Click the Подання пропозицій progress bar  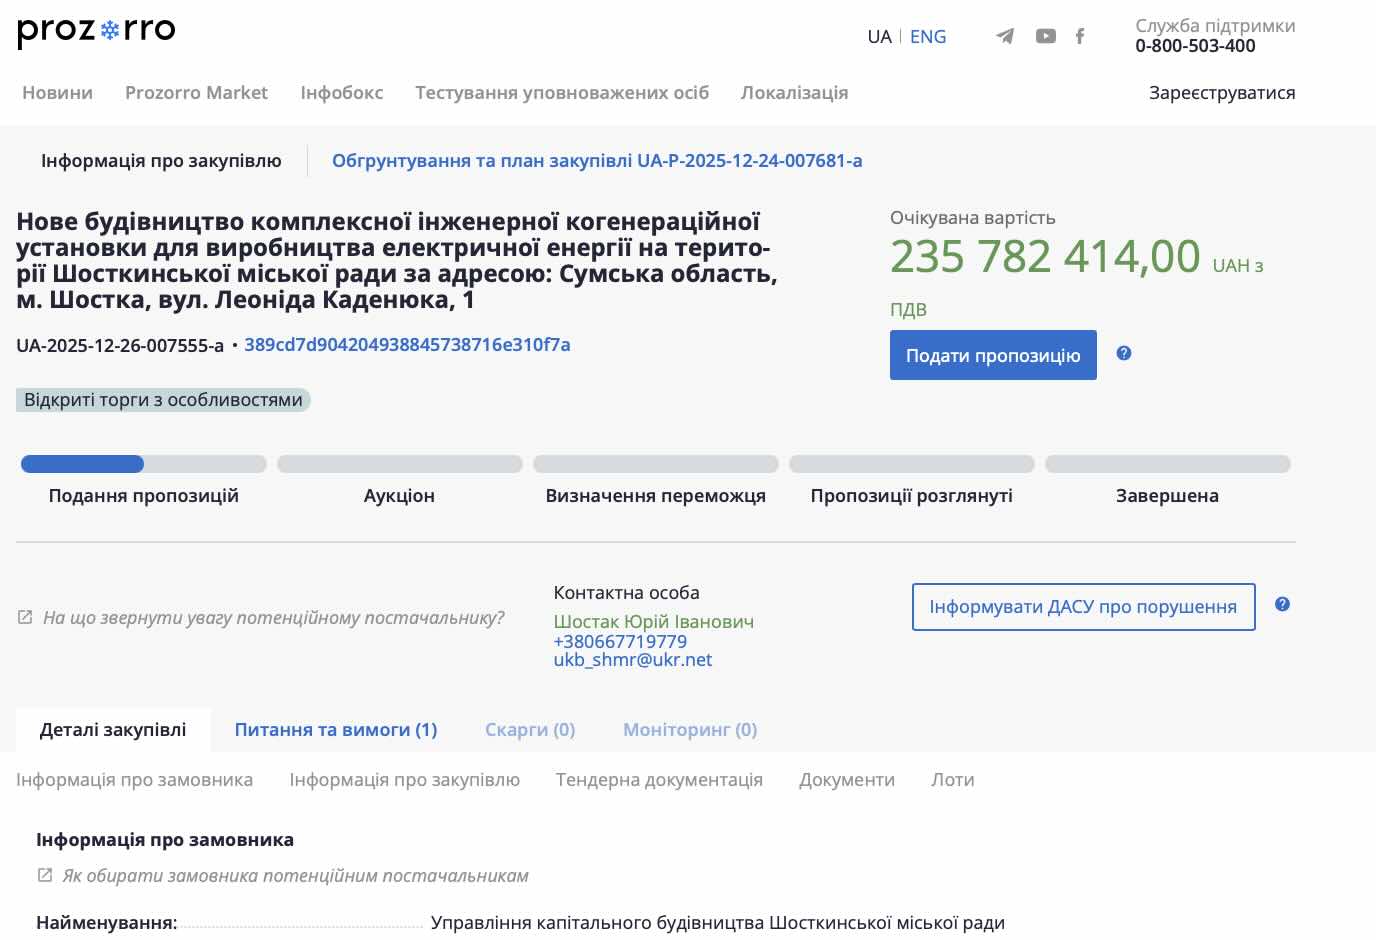coord(143,464)
